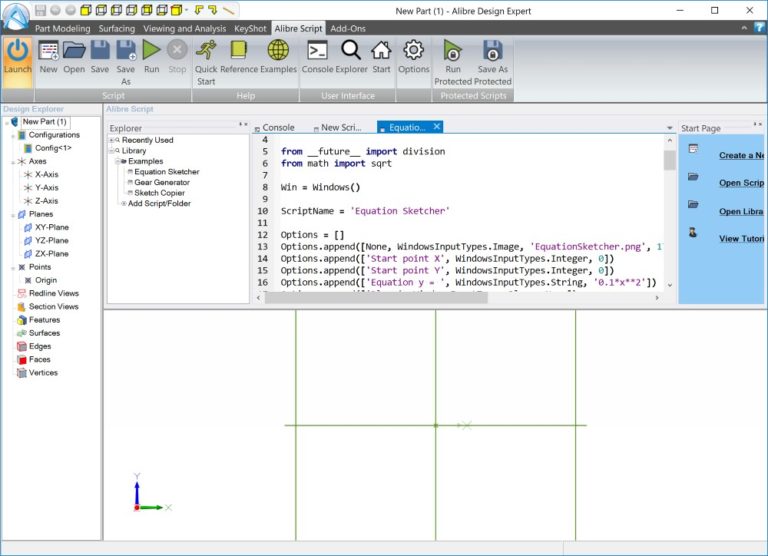The width and height of the screenshot is (768, 556).
Task: Switch to the Console tab
Action: coord(278,127)
